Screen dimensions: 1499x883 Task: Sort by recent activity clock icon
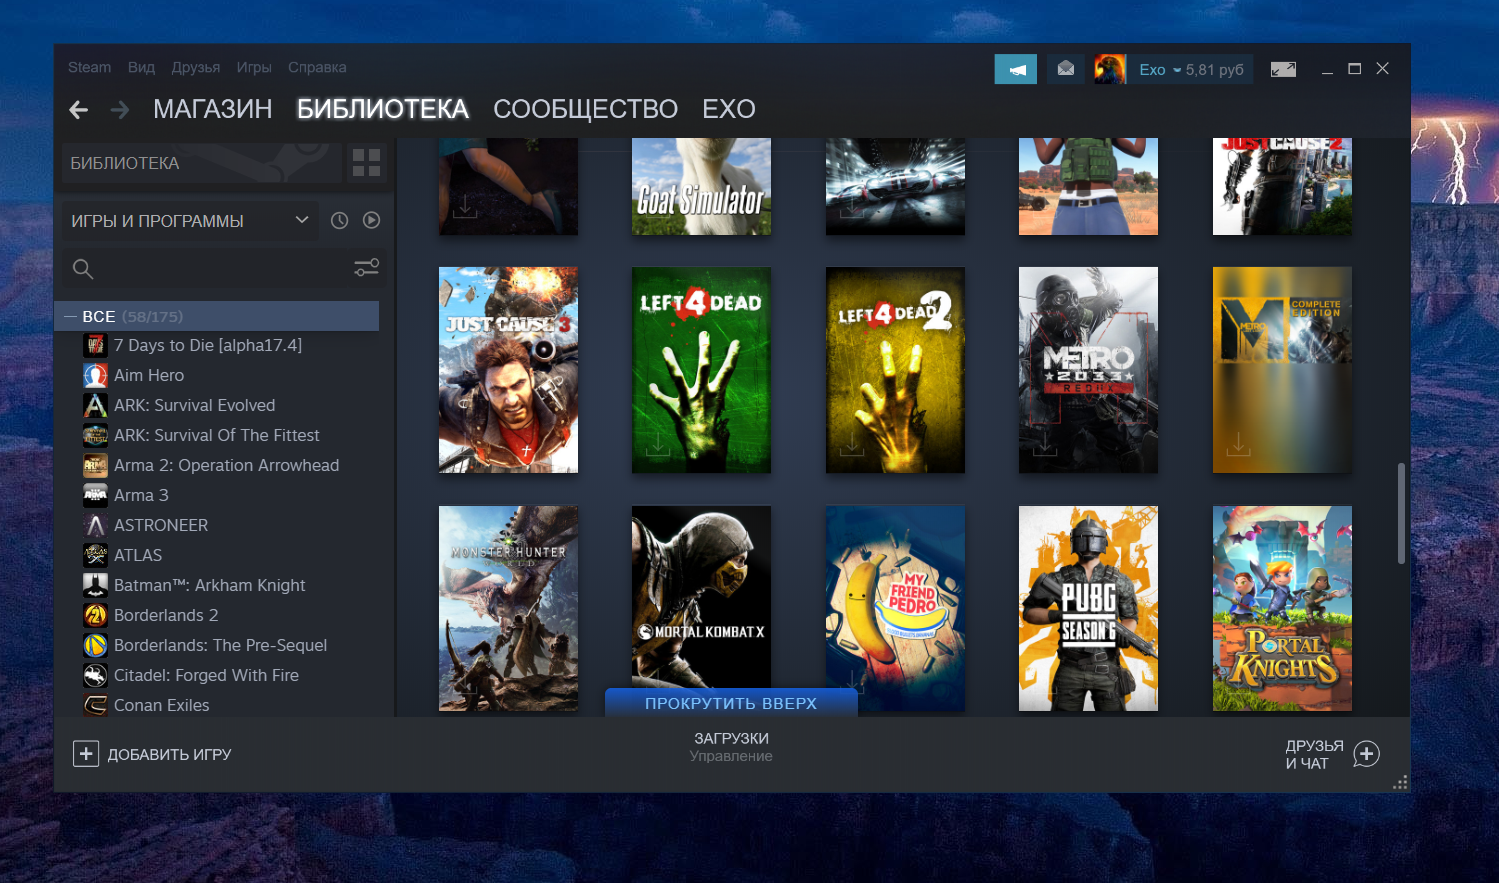pyautogui.click(x=340, y=221)
